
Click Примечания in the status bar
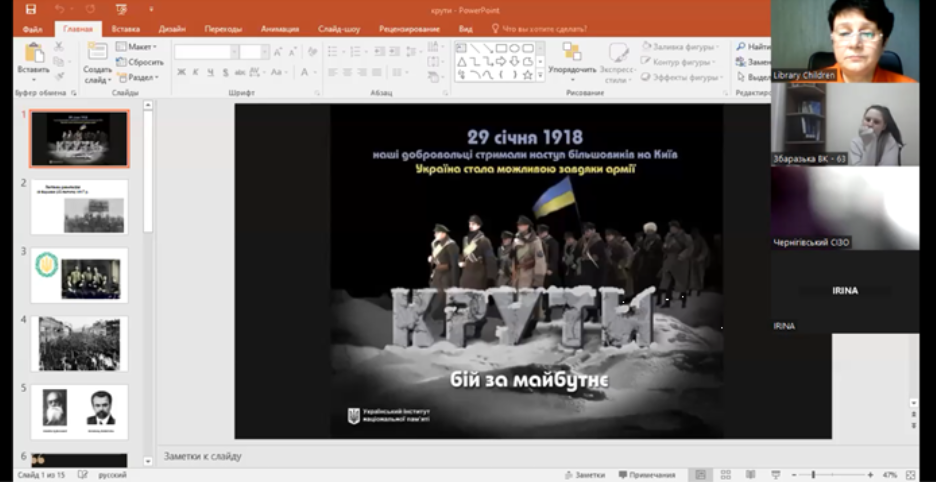coord(647,475)
